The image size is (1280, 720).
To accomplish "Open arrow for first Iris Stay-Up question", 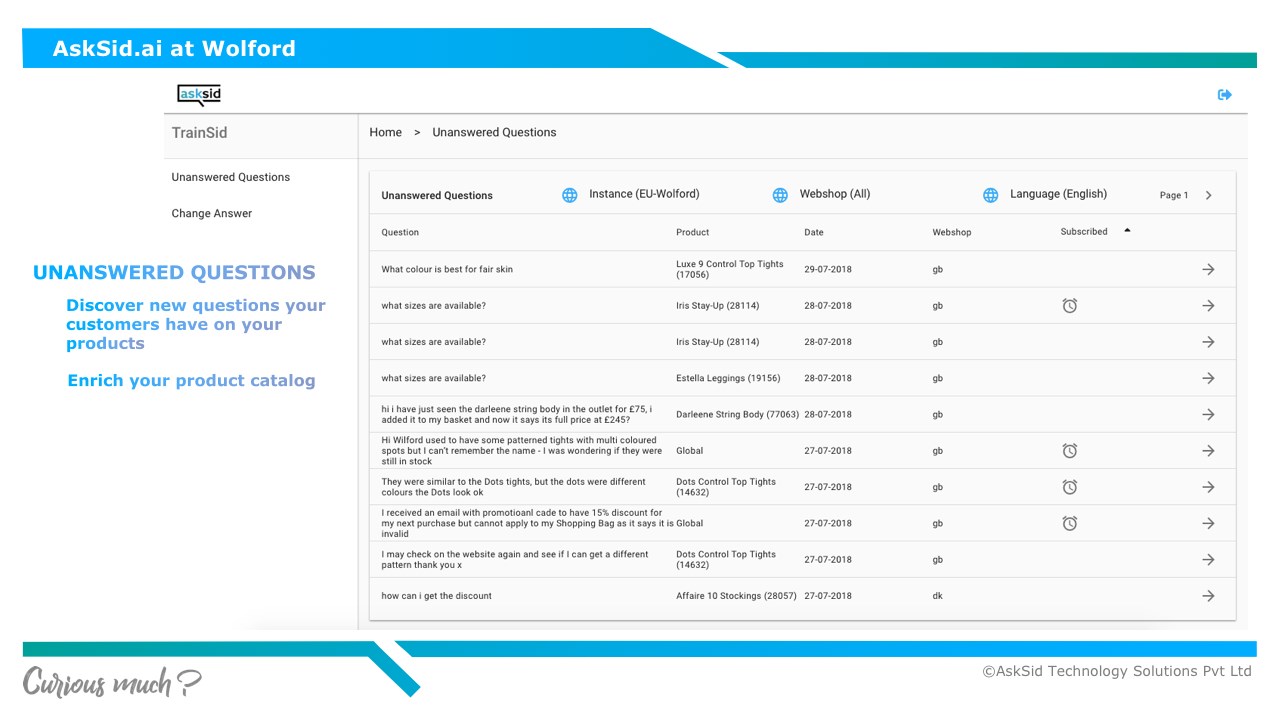I will [x=1208, y=306].
